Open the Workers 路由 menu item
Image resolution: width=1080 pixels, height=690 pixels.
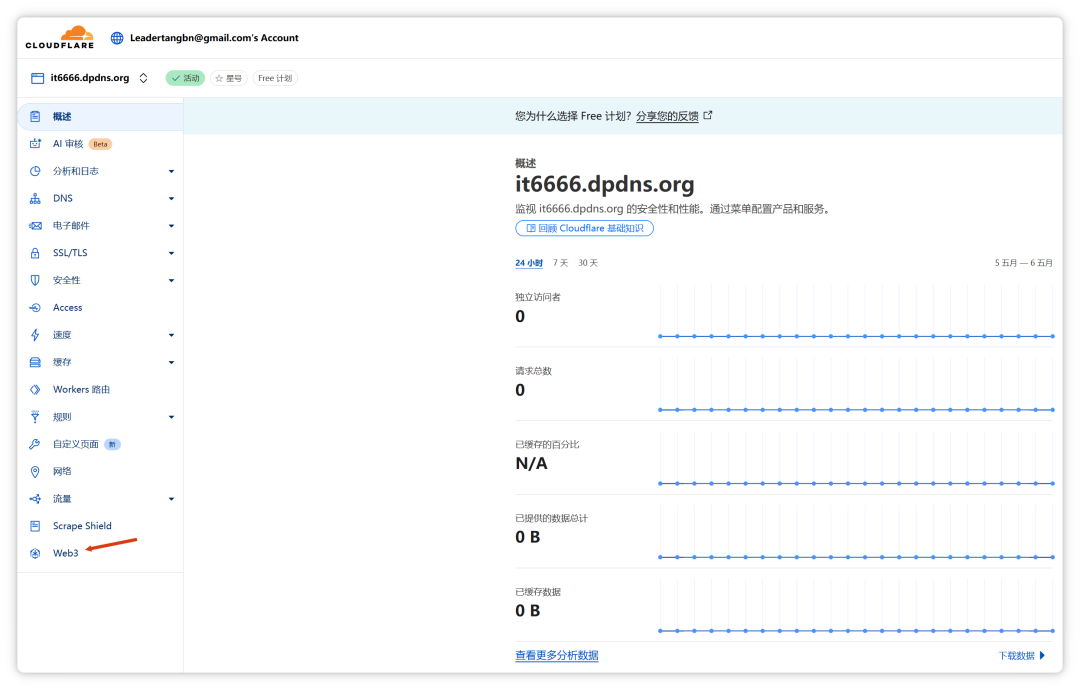pos(101,390)
